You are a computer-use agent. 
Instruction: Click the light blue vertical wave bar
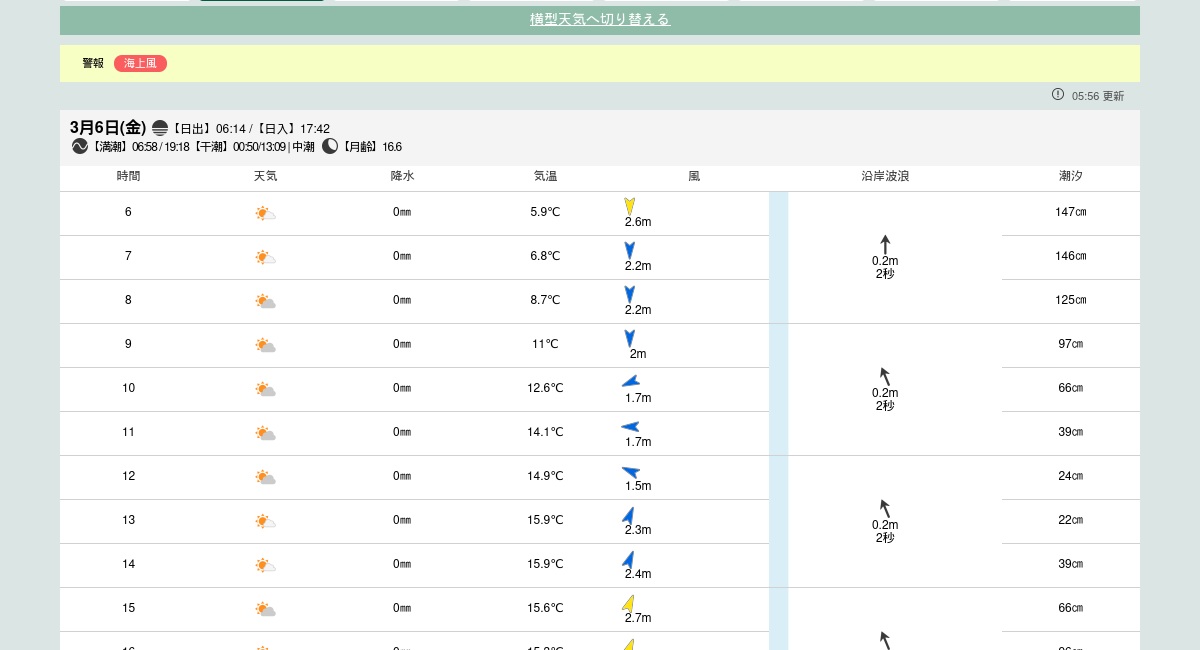tap(778, 420)
